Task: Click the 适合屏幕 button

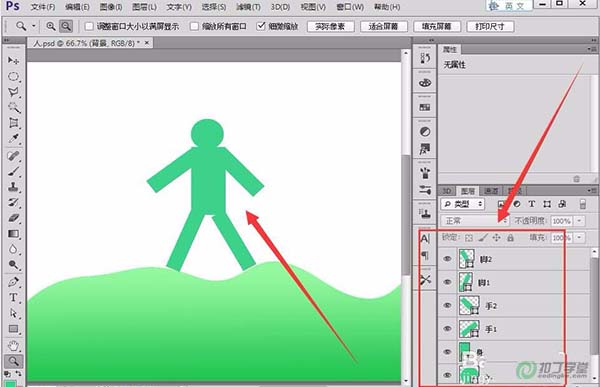Action: (383, 26)
